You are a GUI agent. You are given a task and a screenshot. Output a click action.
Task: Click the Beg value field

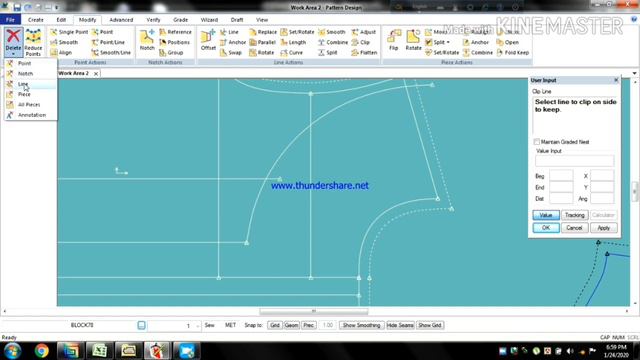(561, 176)
